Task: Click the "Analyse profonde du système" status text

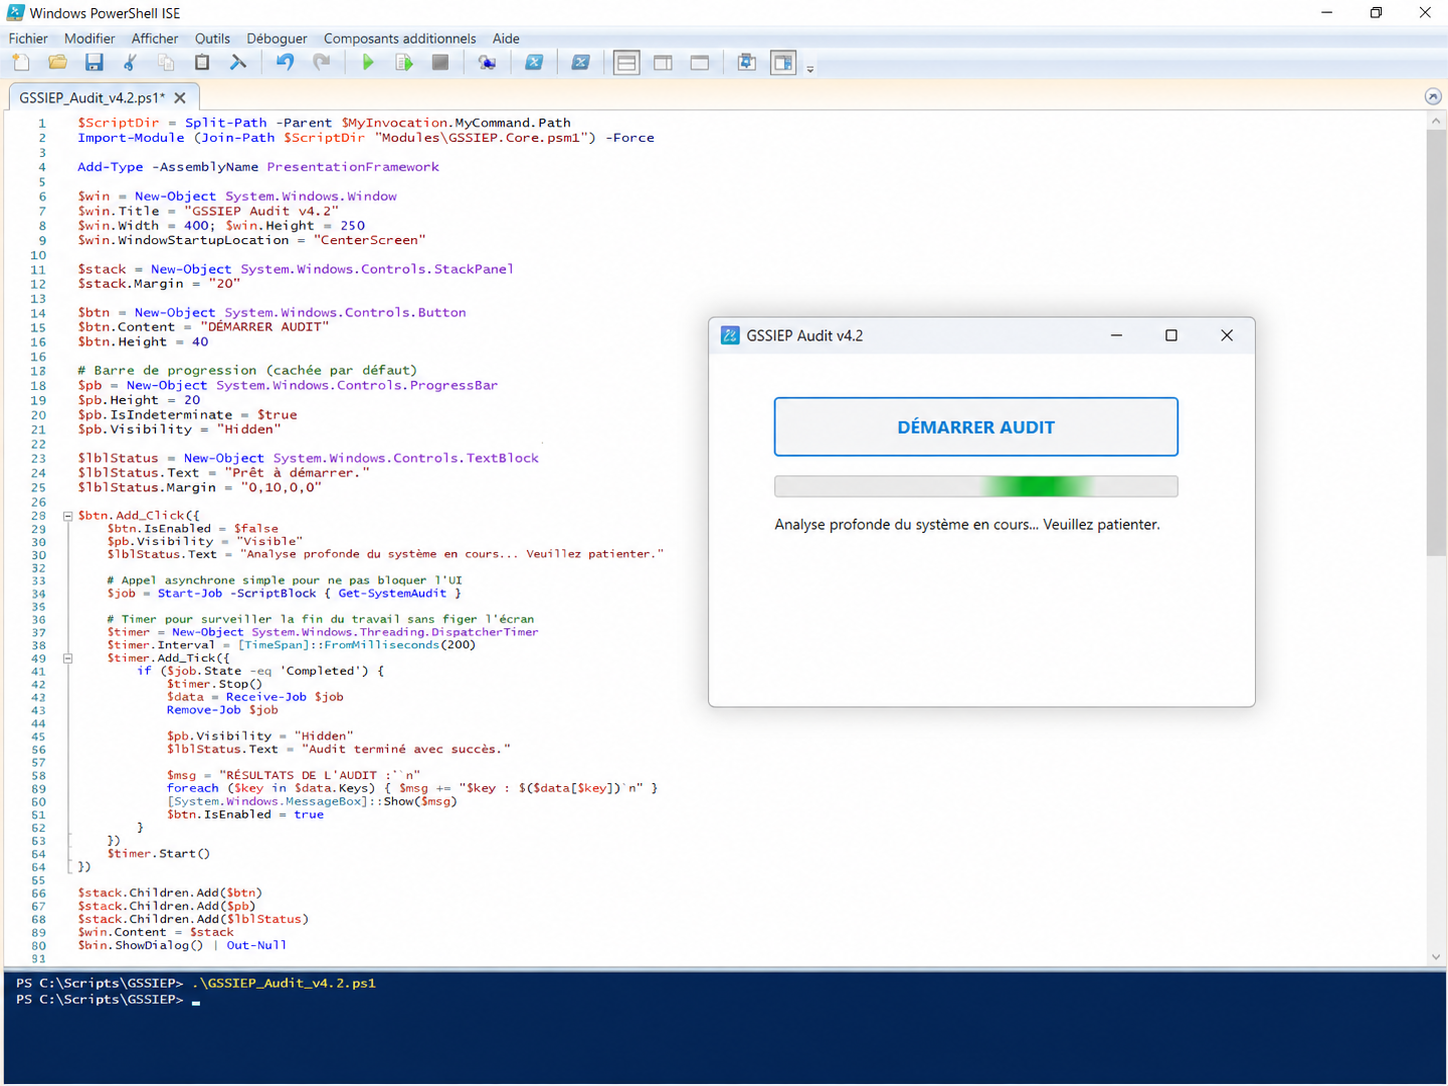Action: click(967, 524)
